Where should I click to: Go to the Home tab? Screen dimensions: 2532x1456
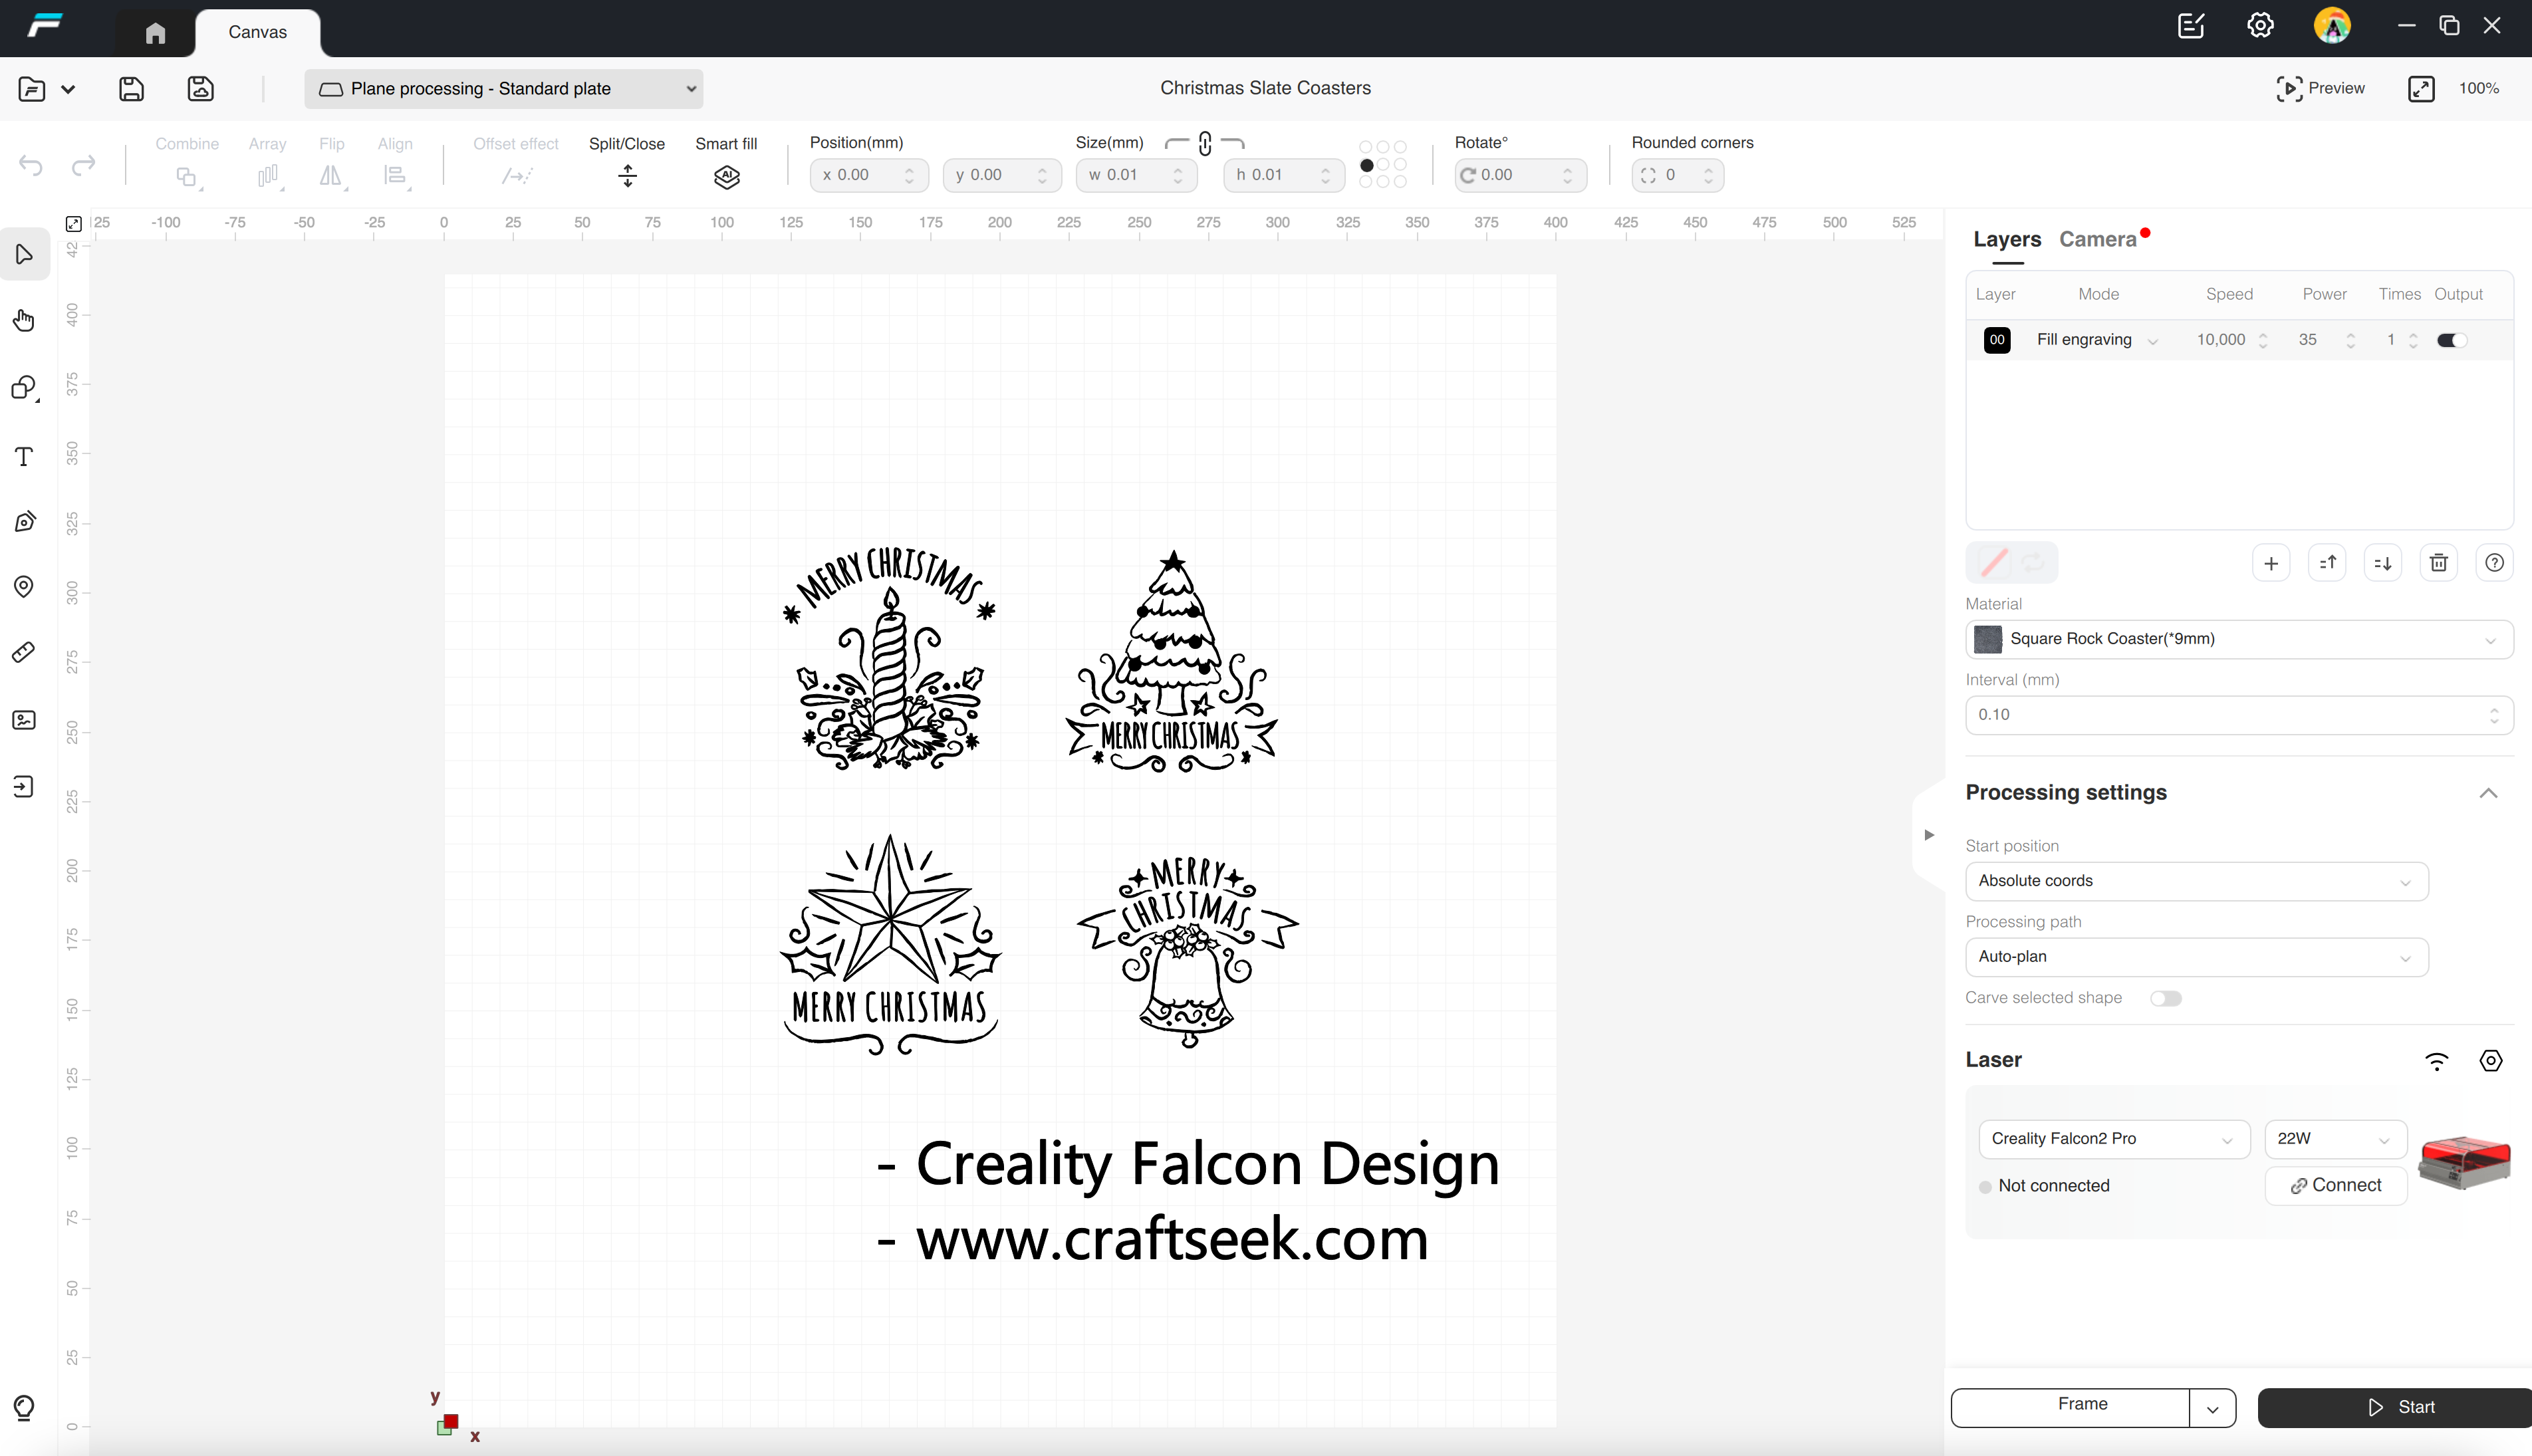(154, 32)
